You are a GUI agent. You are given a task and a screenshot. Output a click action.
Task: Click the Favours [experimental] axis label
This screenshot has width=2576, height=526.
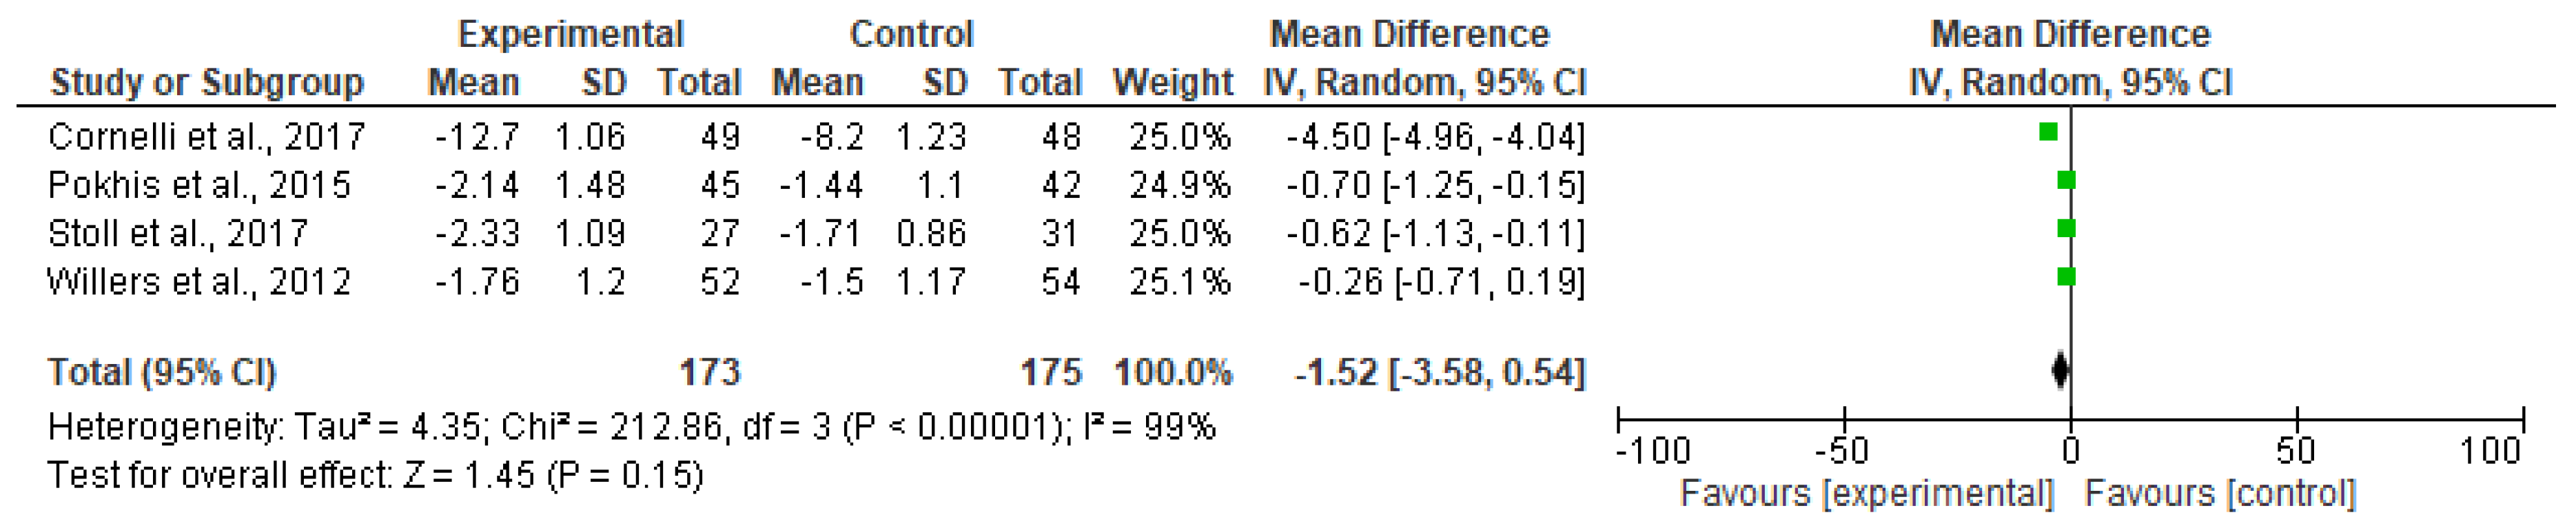pos(1866,493)
